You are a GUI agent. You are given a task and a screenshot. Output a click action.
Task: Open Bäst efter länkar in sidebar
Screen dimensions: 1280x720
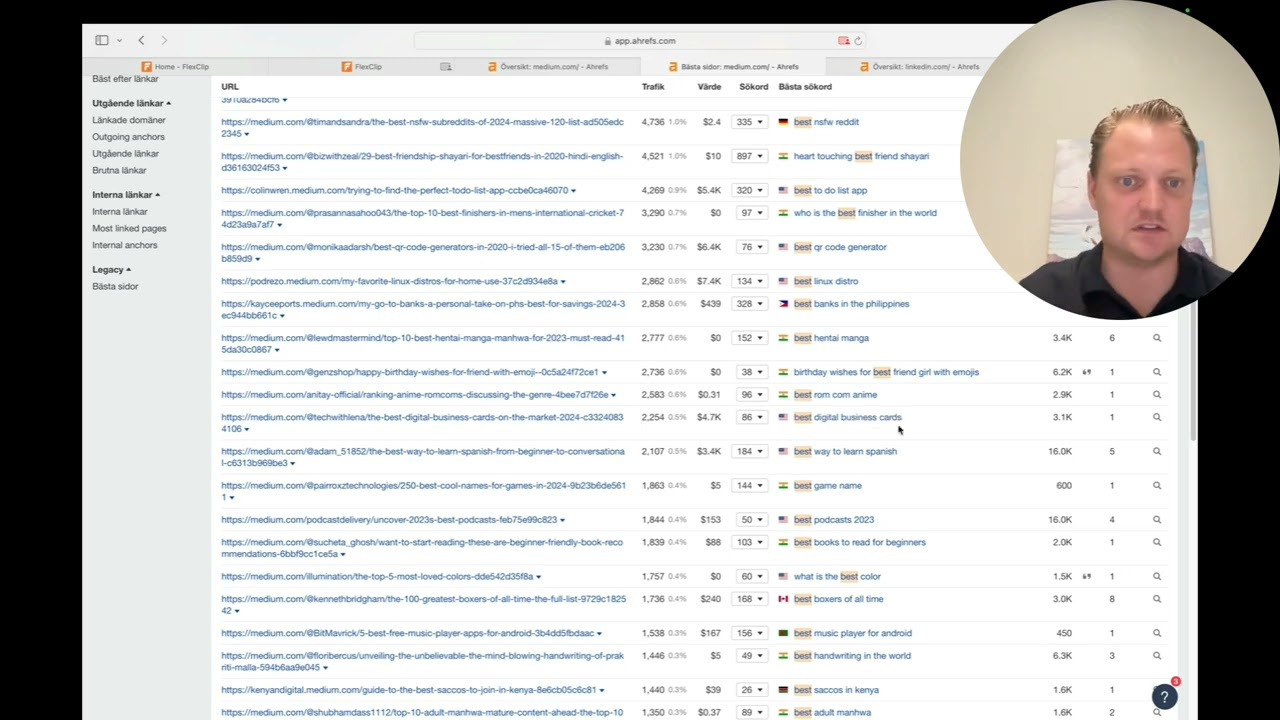pyautogui.click(x=125, y=79)
